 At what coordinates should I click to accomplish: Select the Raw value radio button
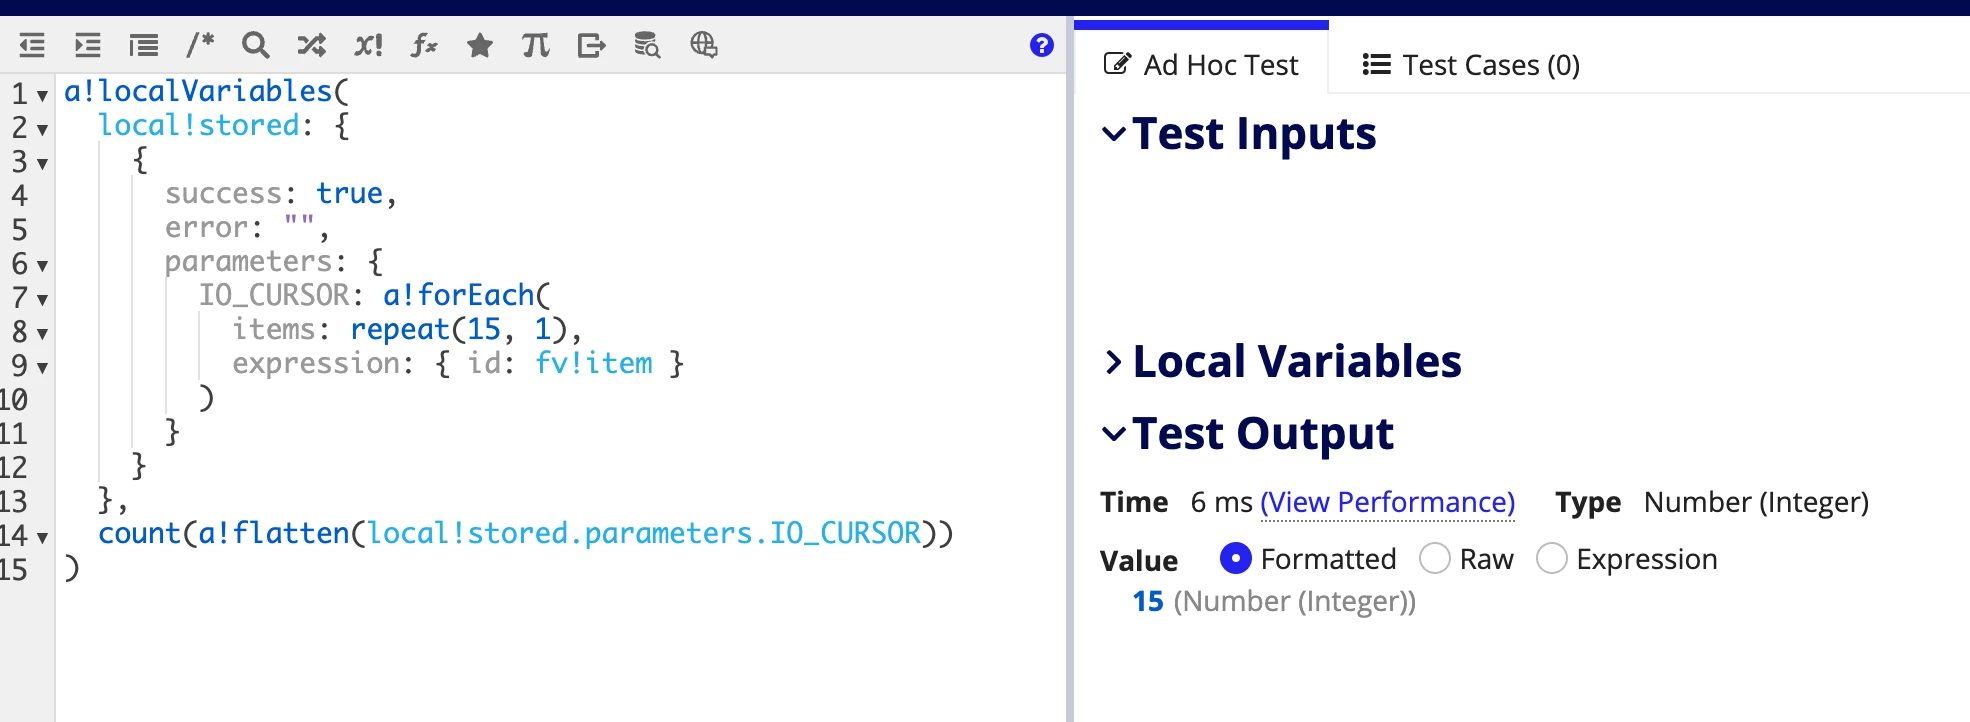[x=1435, y=558]
